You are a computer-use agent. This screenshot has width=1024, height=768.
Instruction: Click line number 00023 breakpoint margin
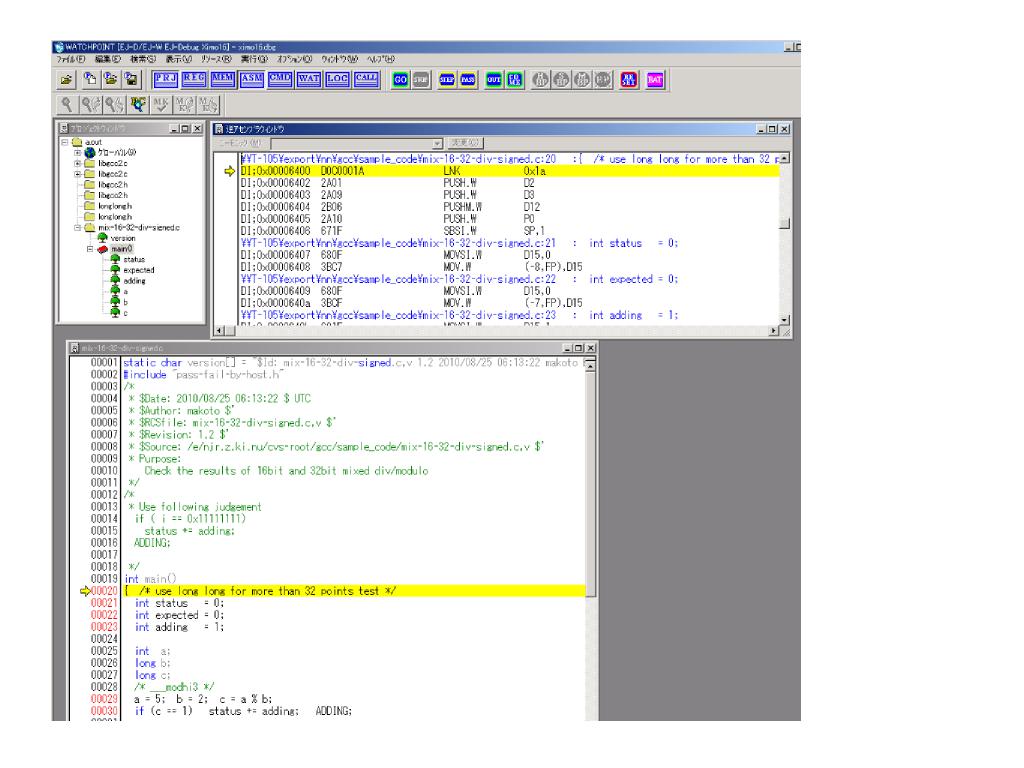click(x=103, y=627)
